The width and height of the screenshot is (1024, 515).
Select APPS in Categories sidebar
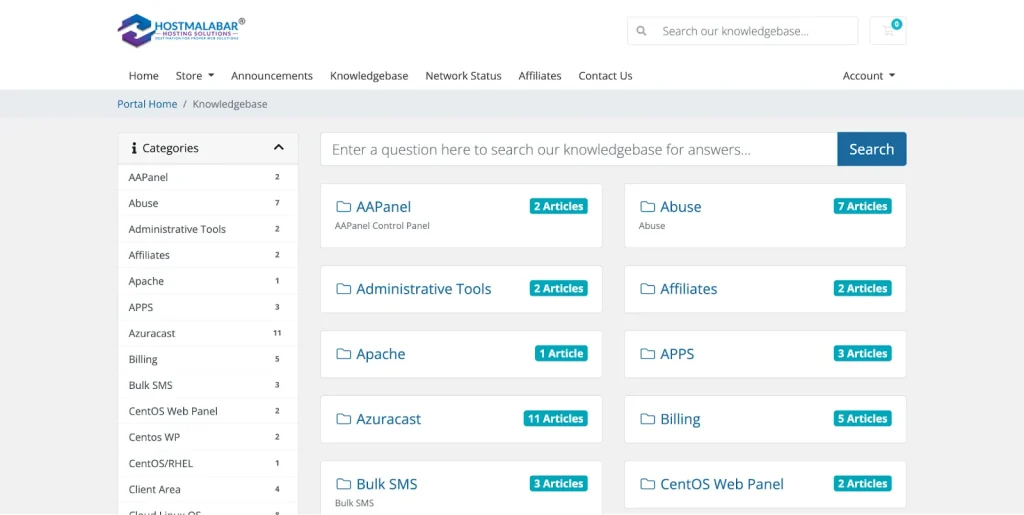[208, 307]
